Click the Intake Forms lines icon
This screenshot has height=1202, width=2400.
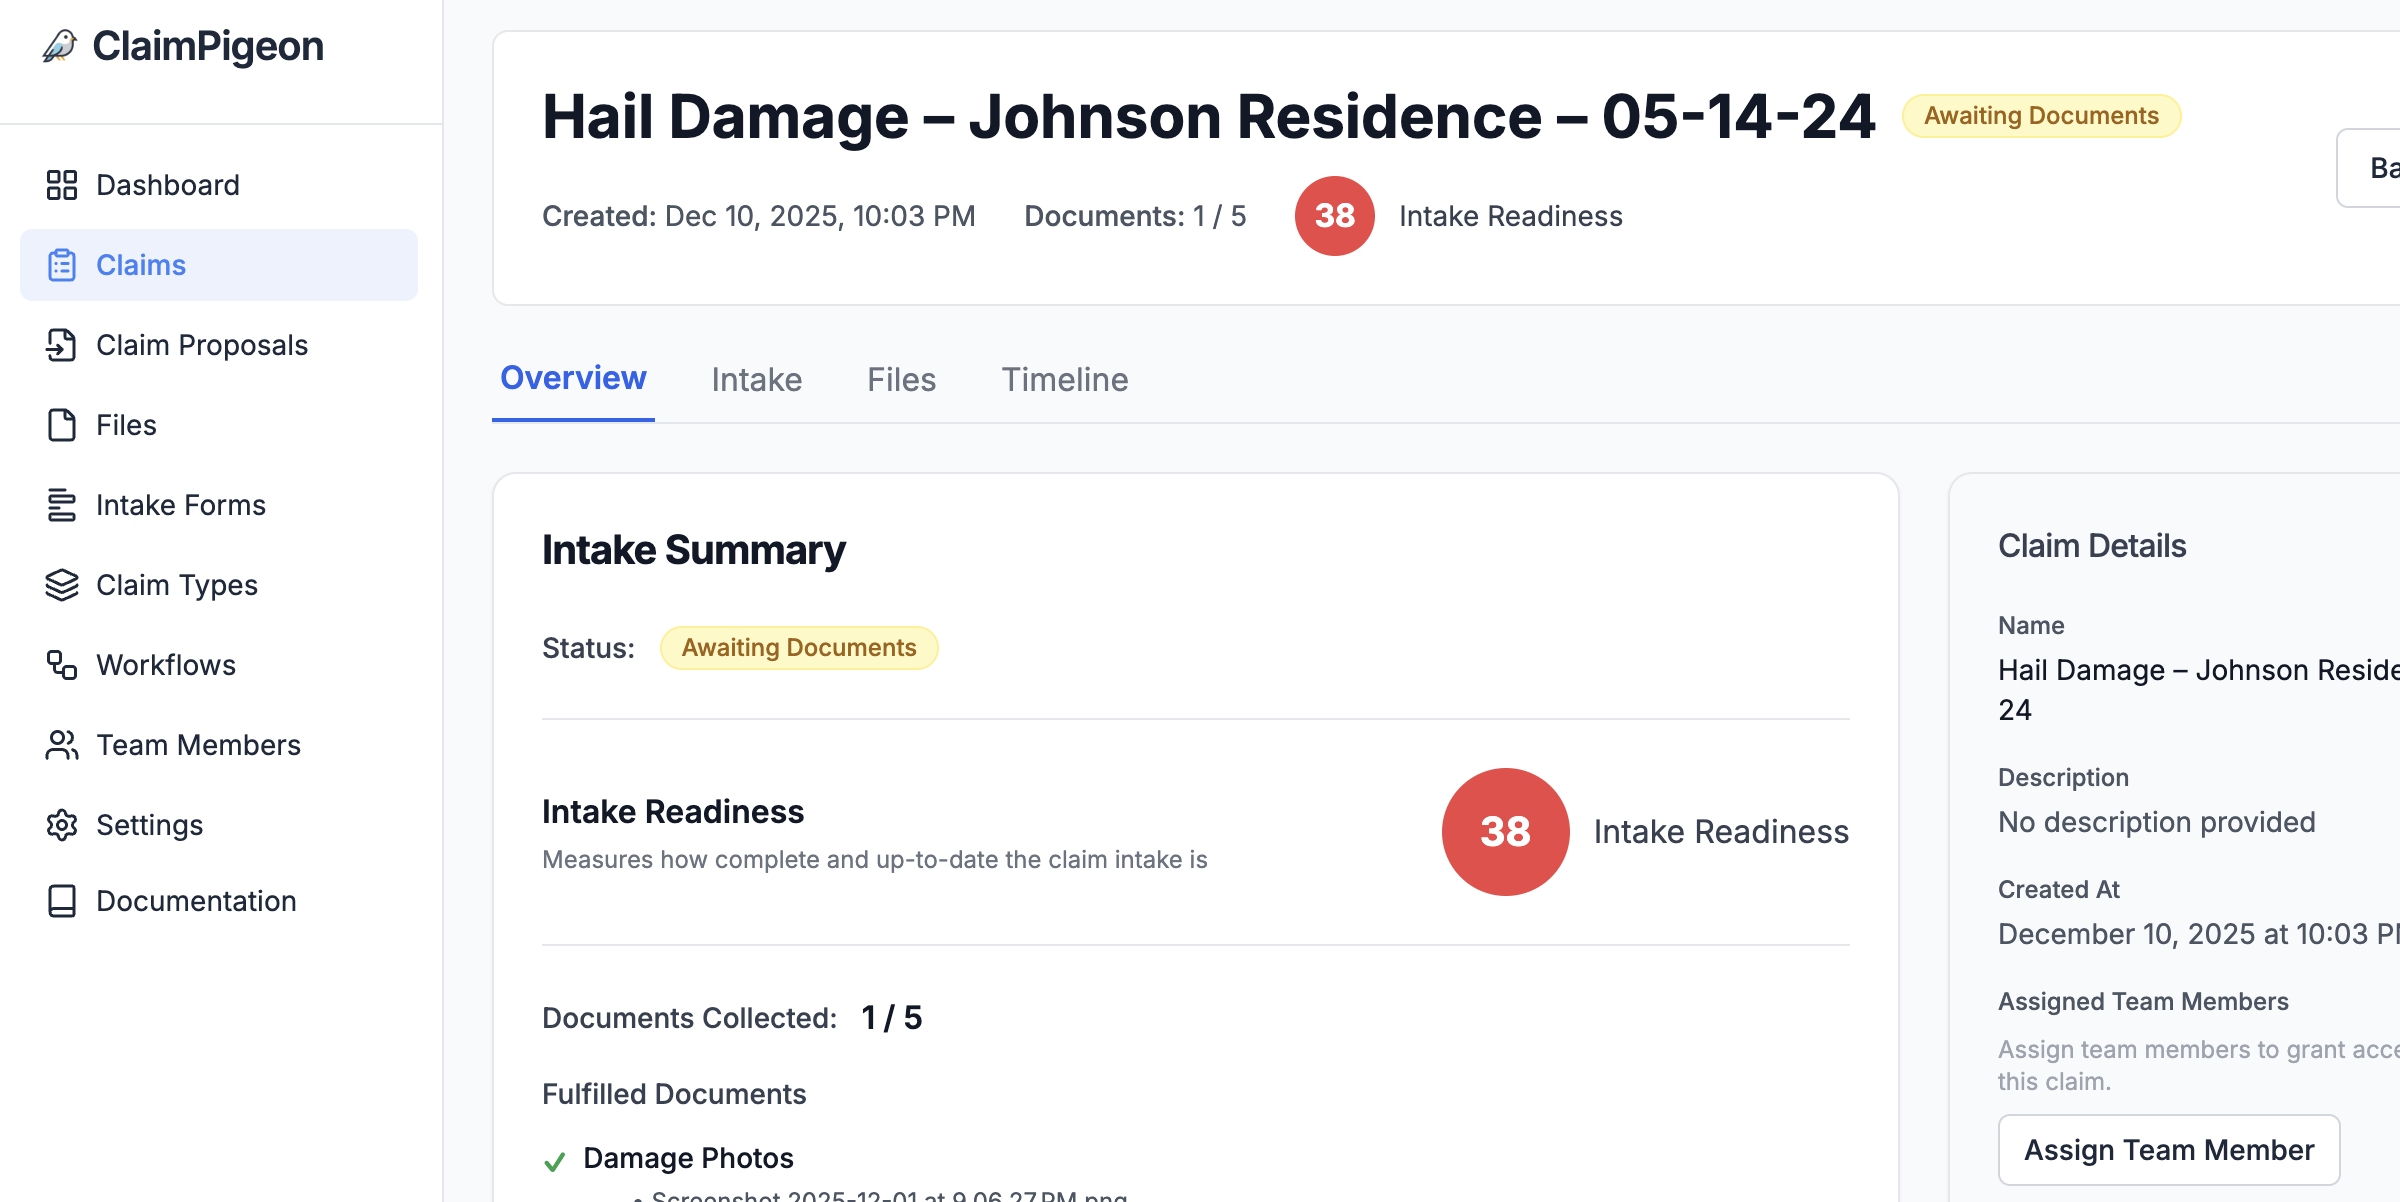pyautogui.click(x=62, y=505)
